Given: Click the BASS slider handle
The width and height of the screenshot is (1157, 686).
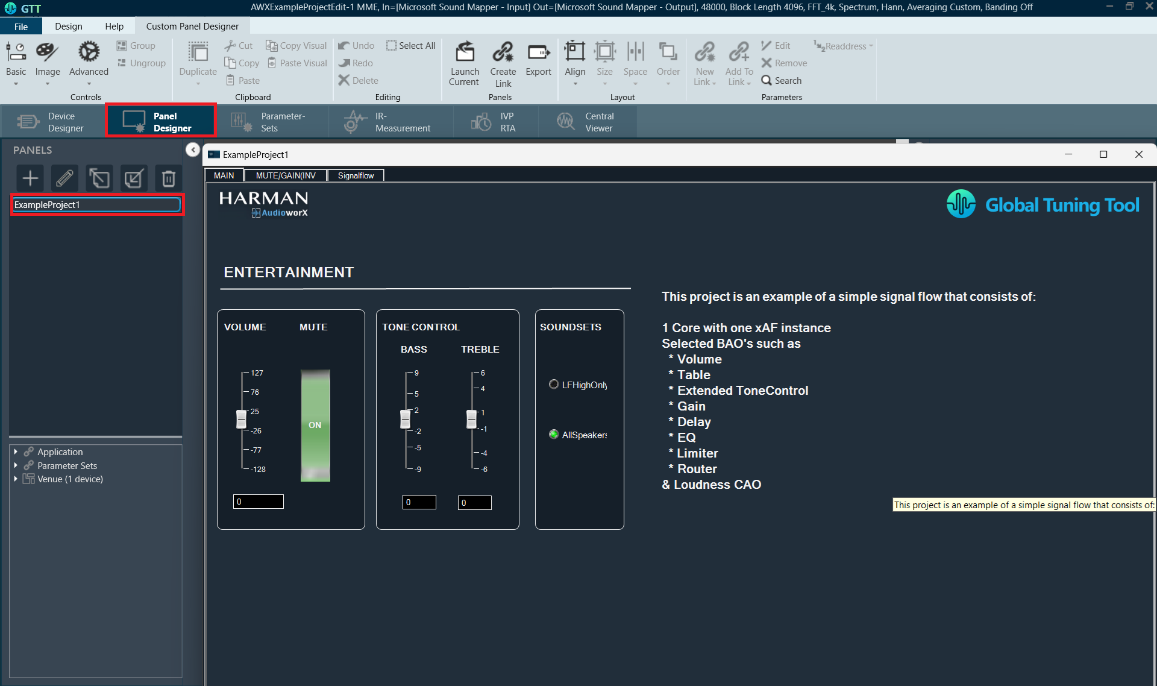Looking at the screenshot, I should (405, 419).
